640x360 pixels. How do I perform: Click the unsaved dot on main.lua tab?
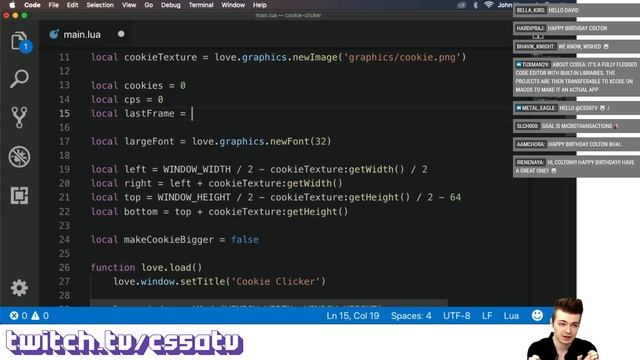pyautogui.click(x=121, y=34)
